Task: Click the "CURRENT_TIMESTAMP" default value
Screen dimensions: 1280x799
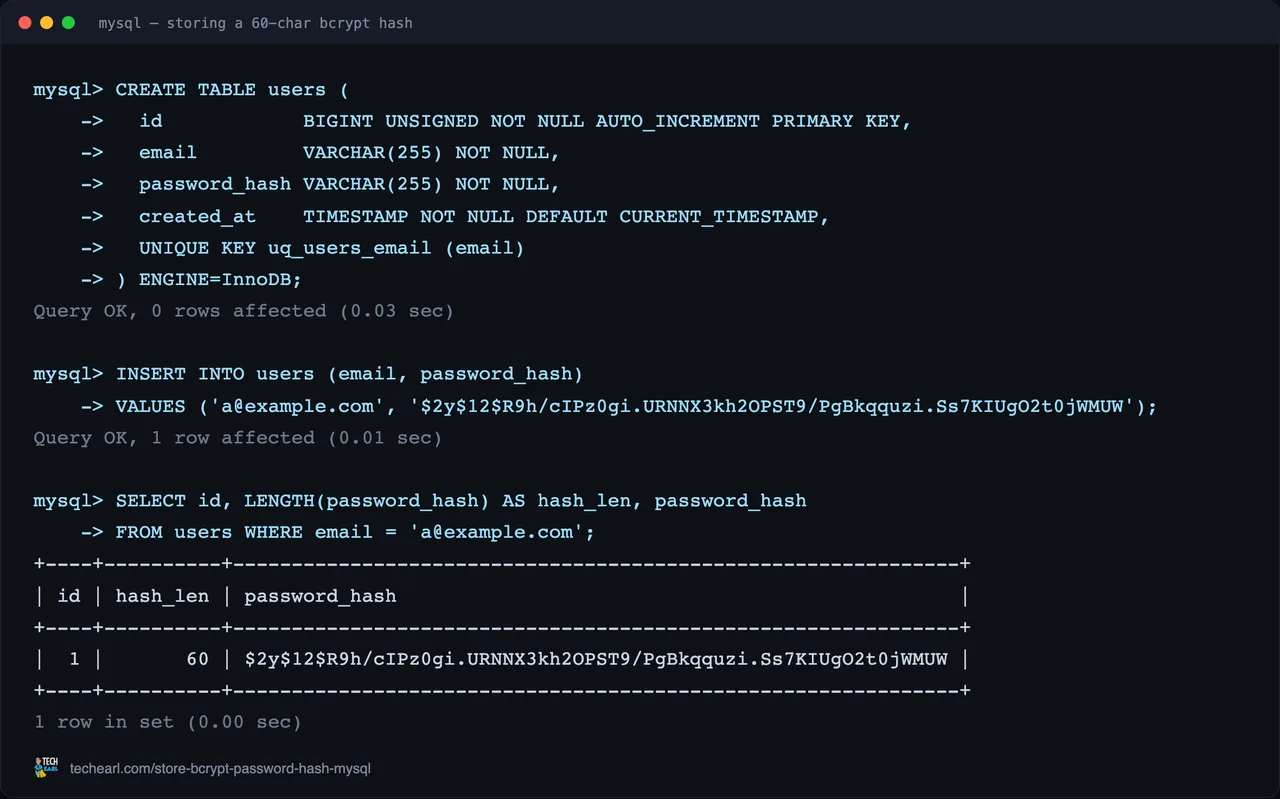Action: (x=719, y=216)
